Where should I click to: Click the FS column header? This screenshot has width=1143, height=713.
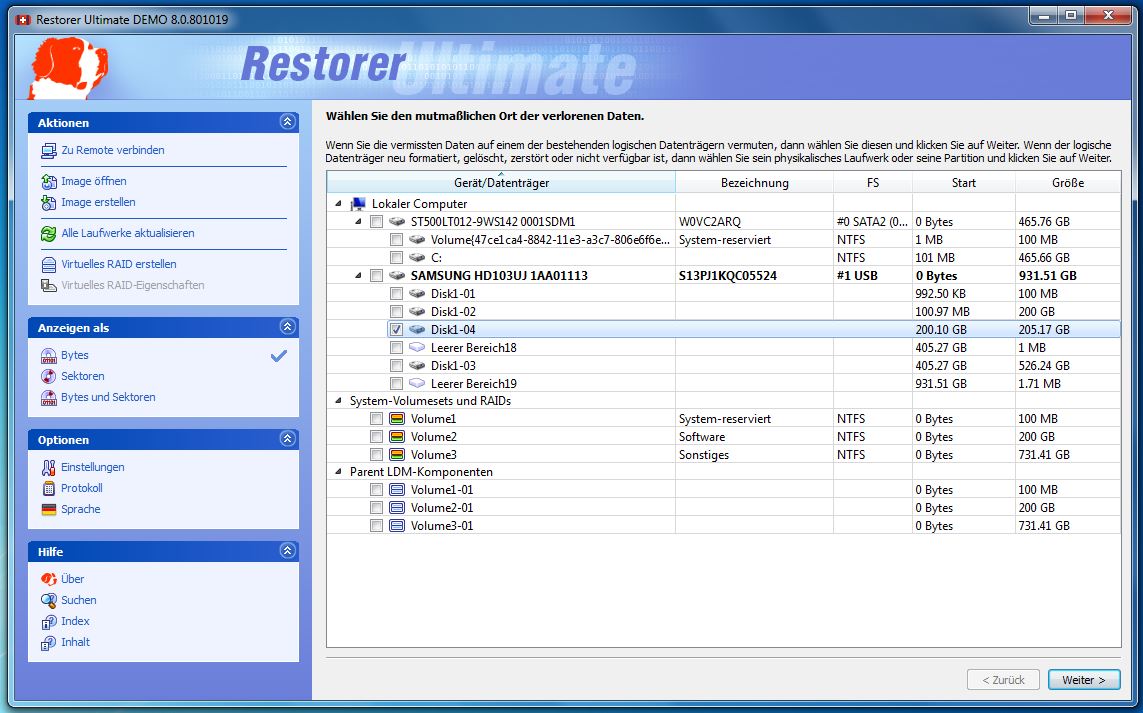click(873, 182)
